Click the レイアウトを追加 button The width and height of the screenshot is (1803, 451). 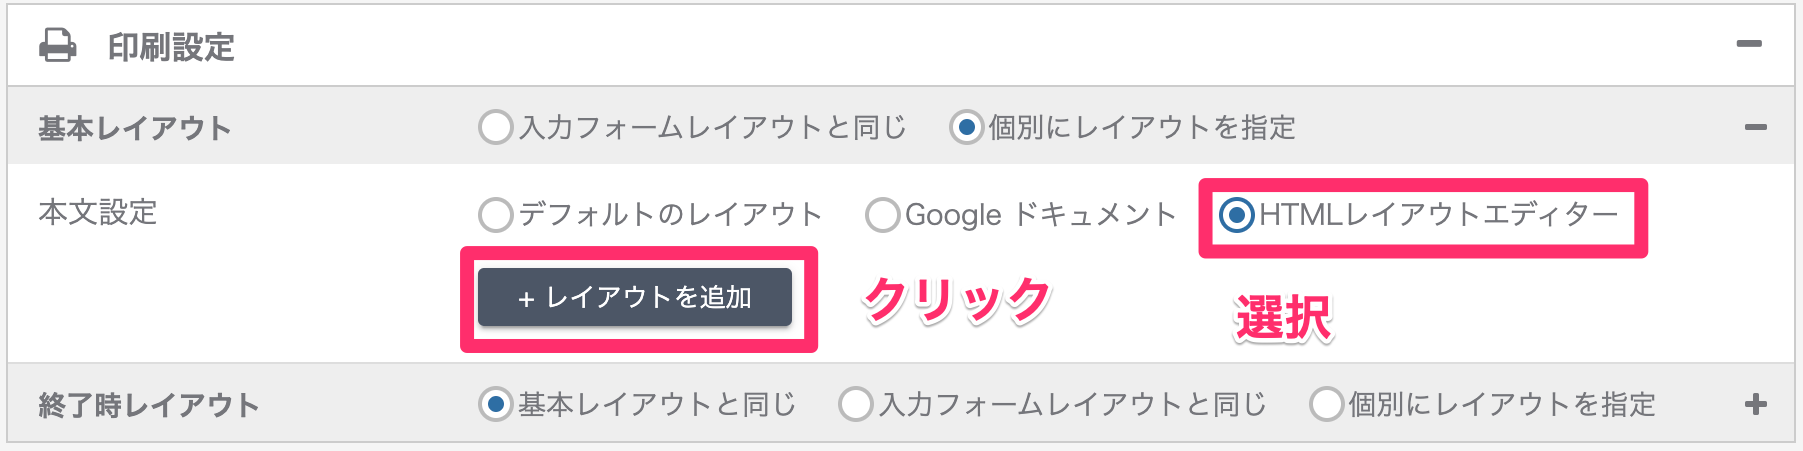pyautogui.click(x=635, y=297)
